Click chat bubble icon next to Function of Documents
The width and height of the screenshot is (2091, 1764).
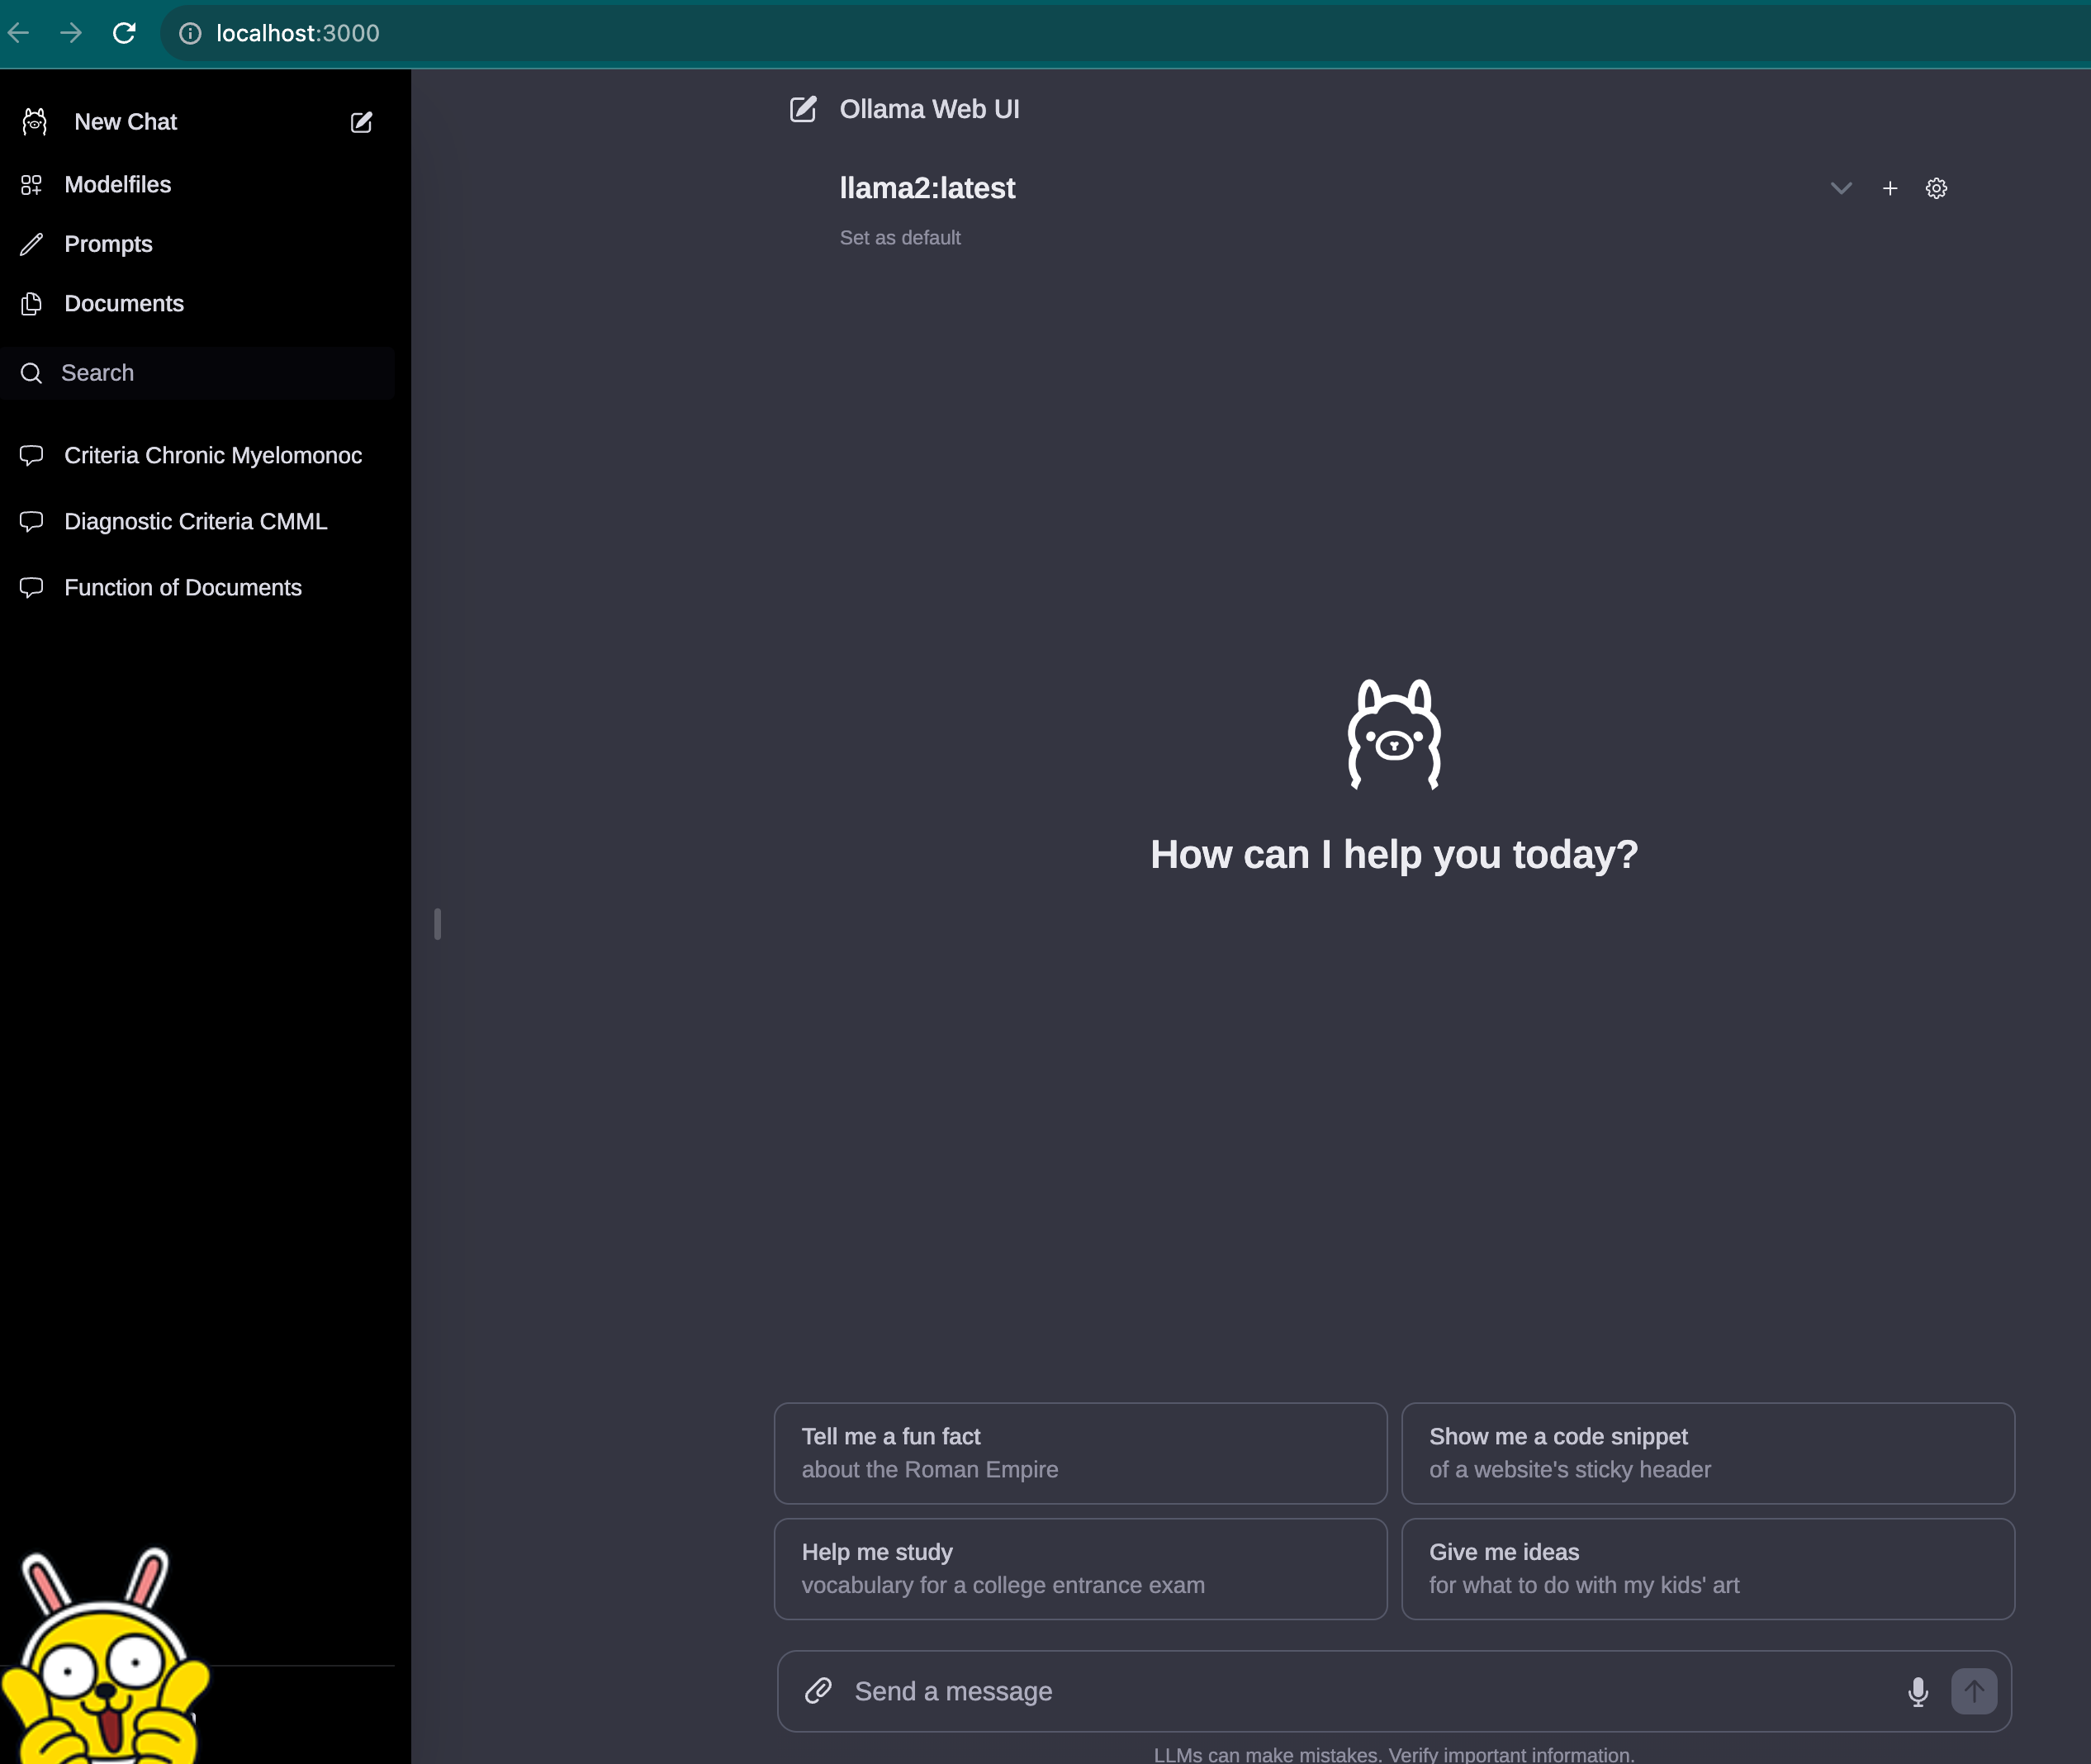32,588
